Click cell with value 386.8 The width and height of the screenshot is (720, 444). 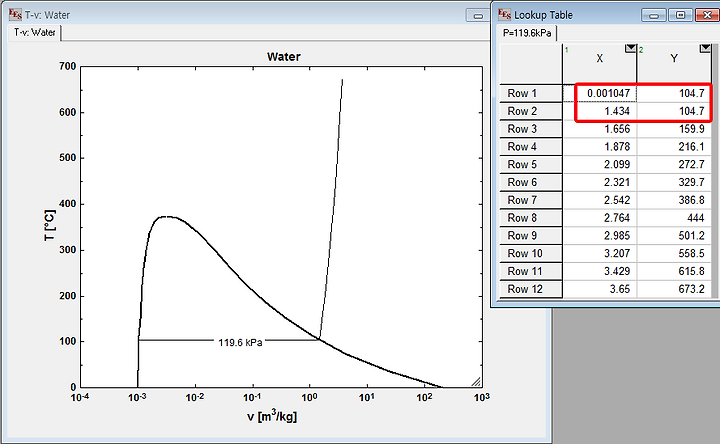(x=674, y=200)
